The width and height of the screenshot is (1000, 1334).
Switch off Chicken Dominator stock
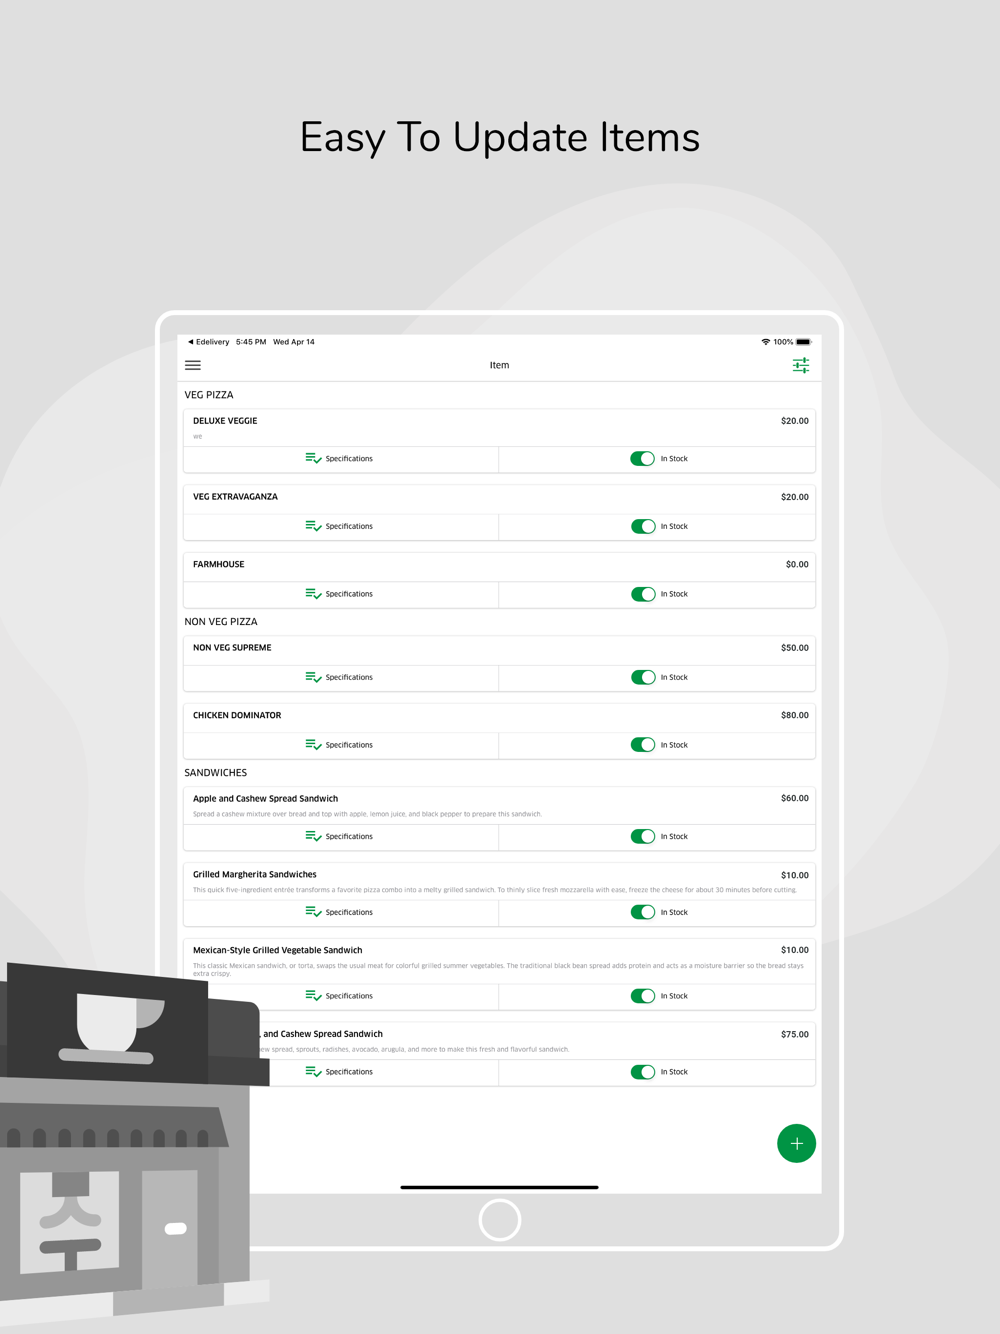point(643,745)
